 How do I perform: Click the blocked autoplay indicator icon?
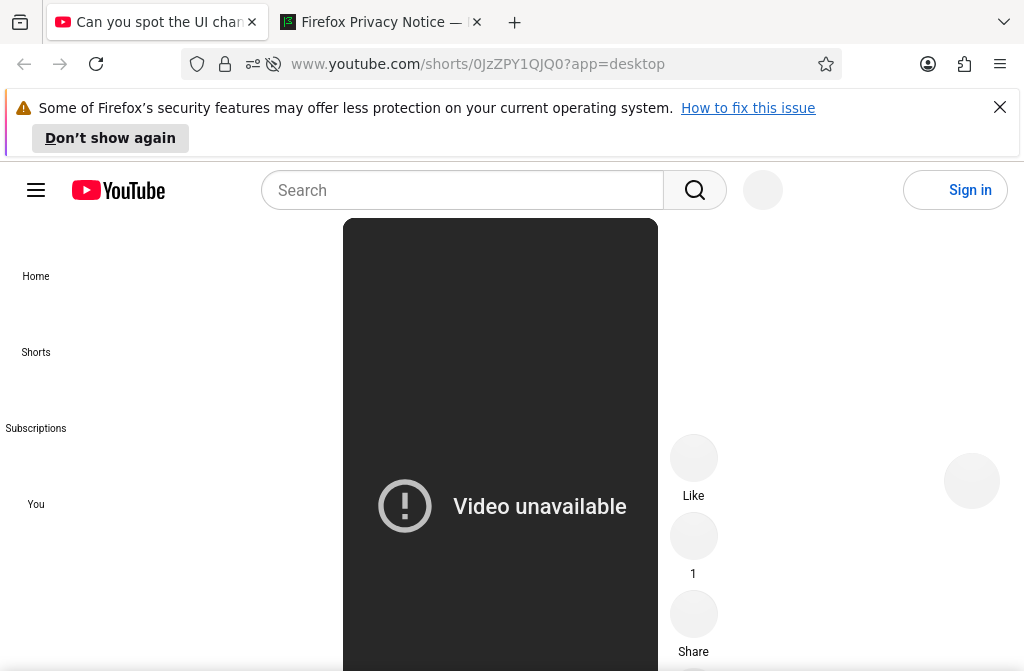click(x=274, y=64)
